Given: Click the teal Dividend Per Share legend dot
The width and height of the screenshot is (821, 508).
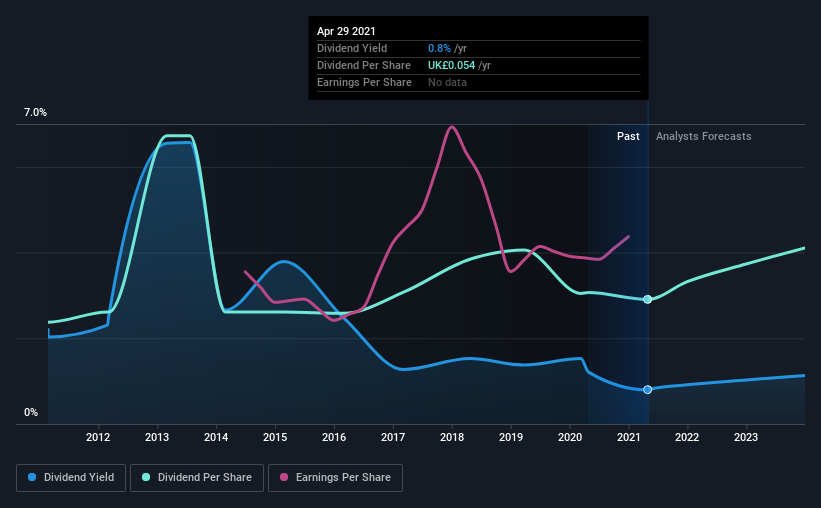Looking at the screenshot, I should point(146,477).
